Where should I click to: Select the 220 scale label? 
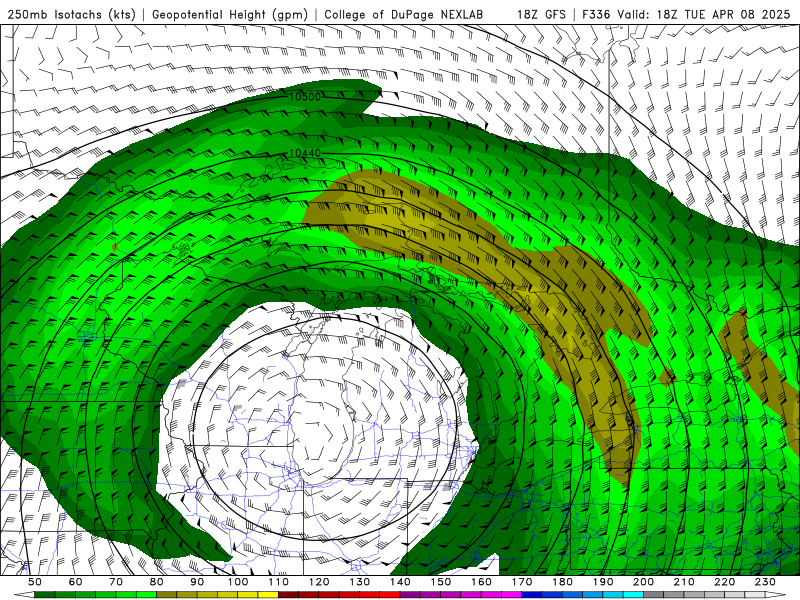[x=724, y=582]
